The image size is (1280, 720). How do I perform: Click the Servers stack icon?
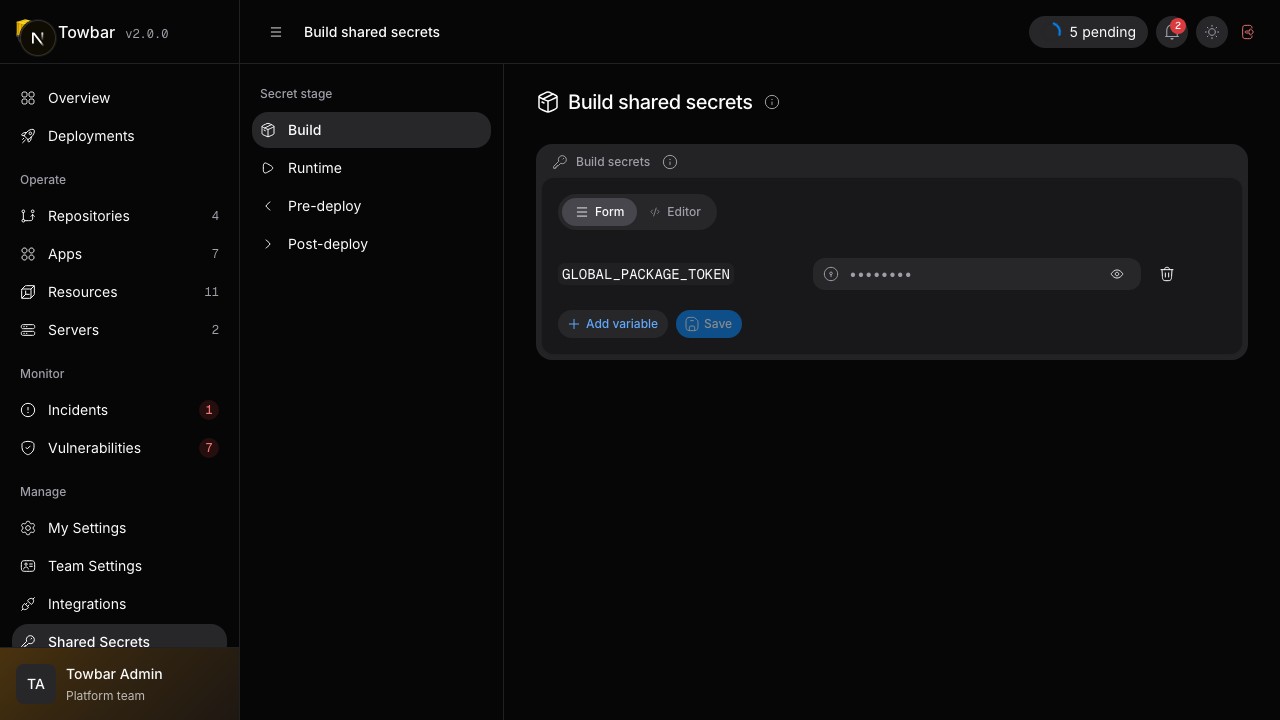[28, 330]
